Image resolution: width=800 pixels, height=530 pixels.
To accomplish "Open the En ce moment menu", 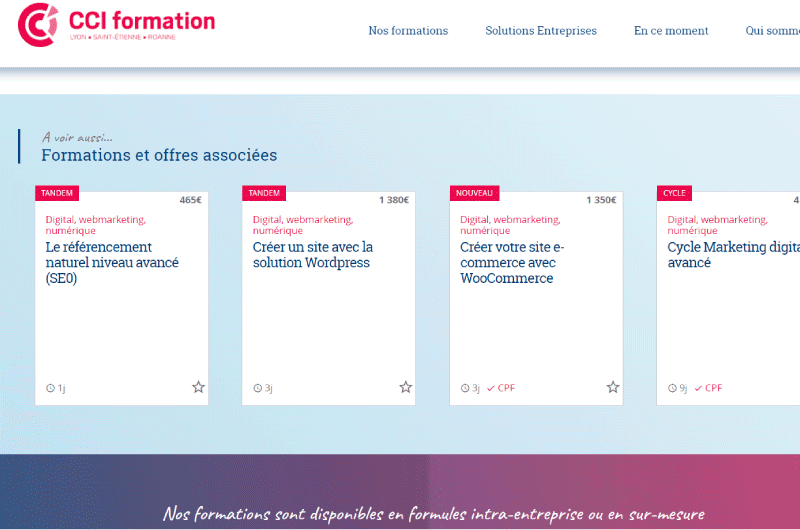I will [x=671, y=31].
